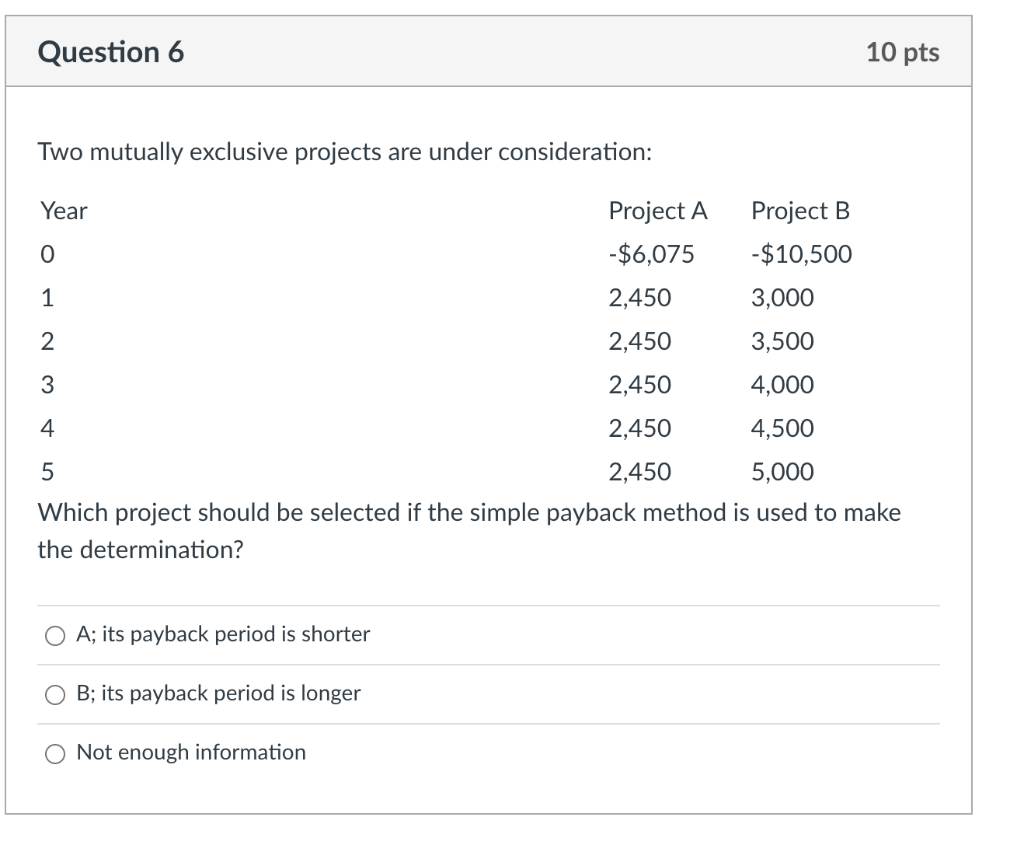This screenshot has width=1024, height=852.
Task: Click the answer text 'A; its payback period is shorter'
Action: pos(222,634)
